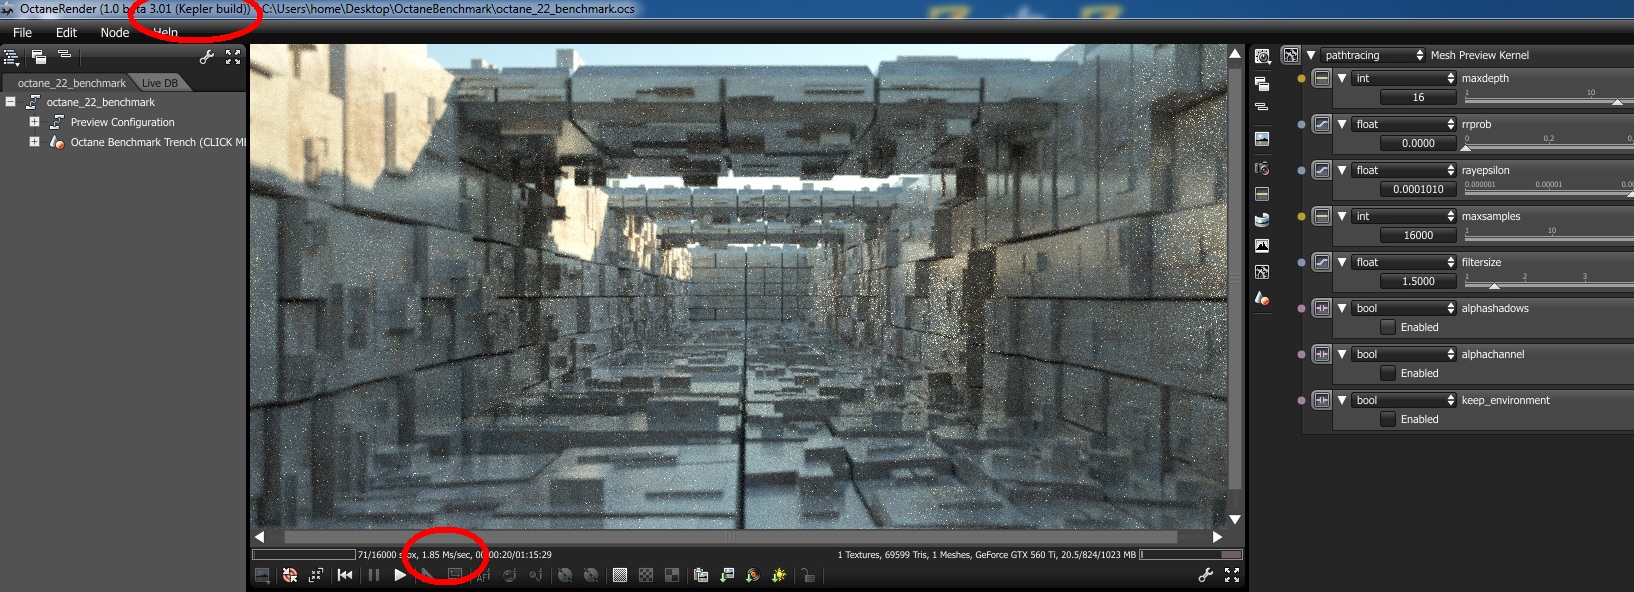Open the File menu
Viewport: 1634px width, 592px height.
coord(22,32)
